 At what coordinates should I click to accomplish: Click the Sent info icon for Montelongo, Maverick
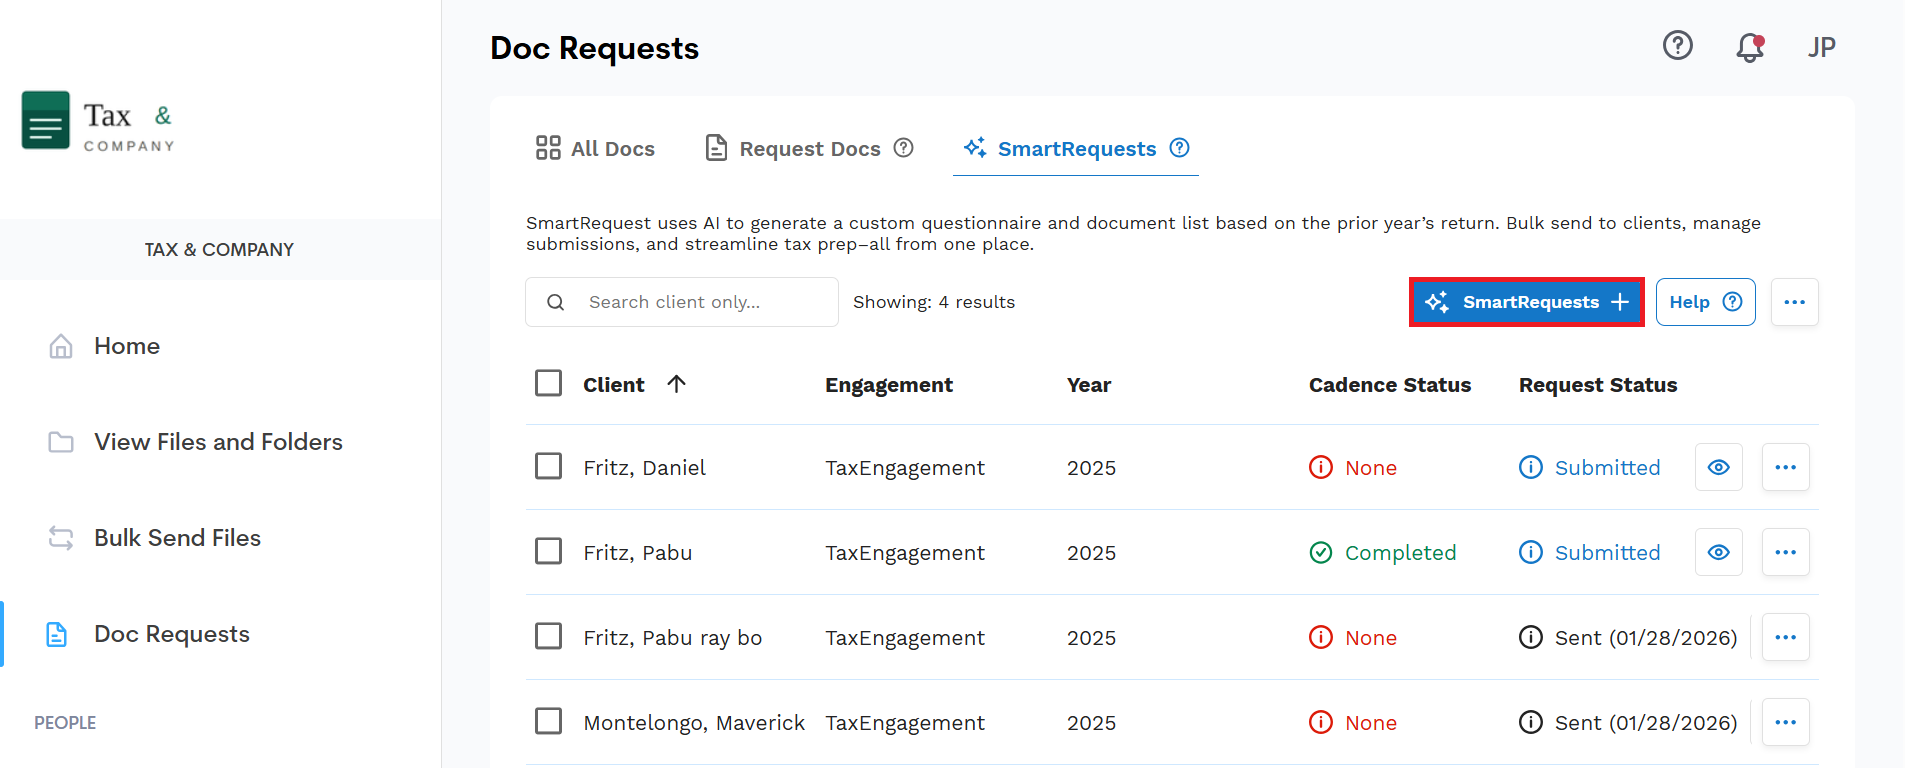point(1531,722)
